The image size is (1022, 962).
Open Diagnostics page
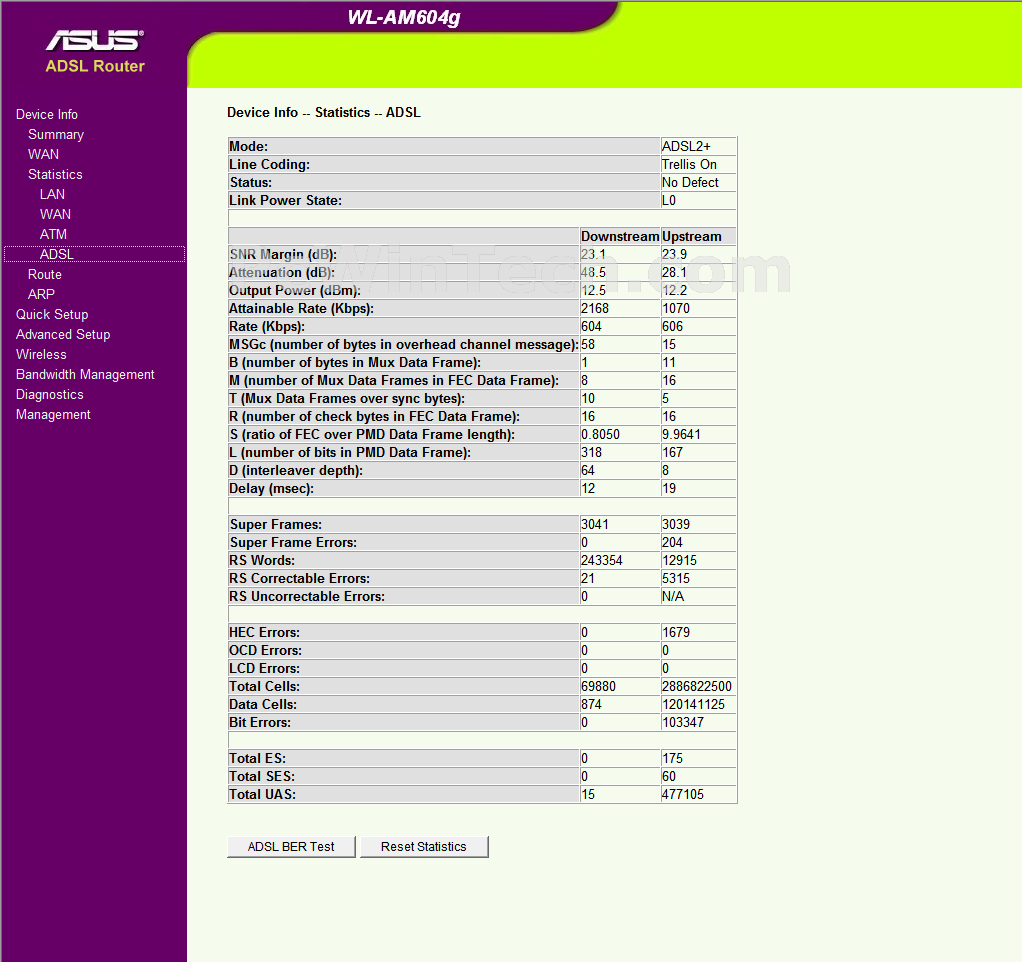pyautogui.click(x=50, y=395)
